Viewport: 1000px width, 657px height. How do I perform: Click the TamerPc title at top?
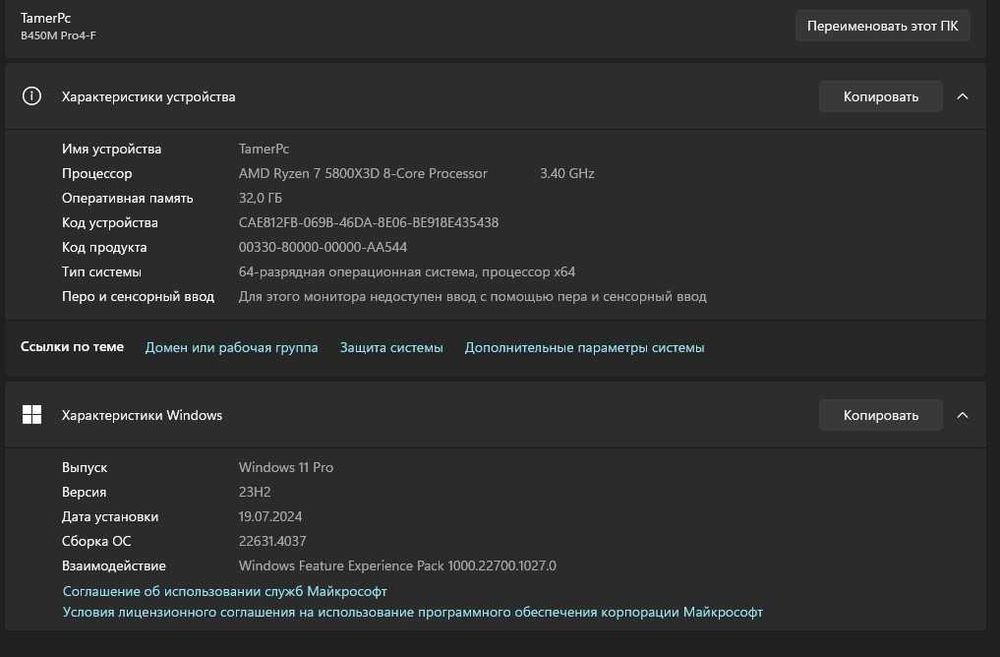[45, 18]
